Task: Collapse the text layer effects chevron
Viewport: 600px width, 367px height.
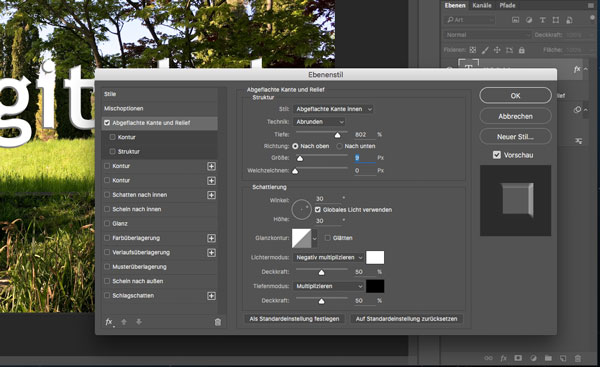Action: [x=586, y=69]
